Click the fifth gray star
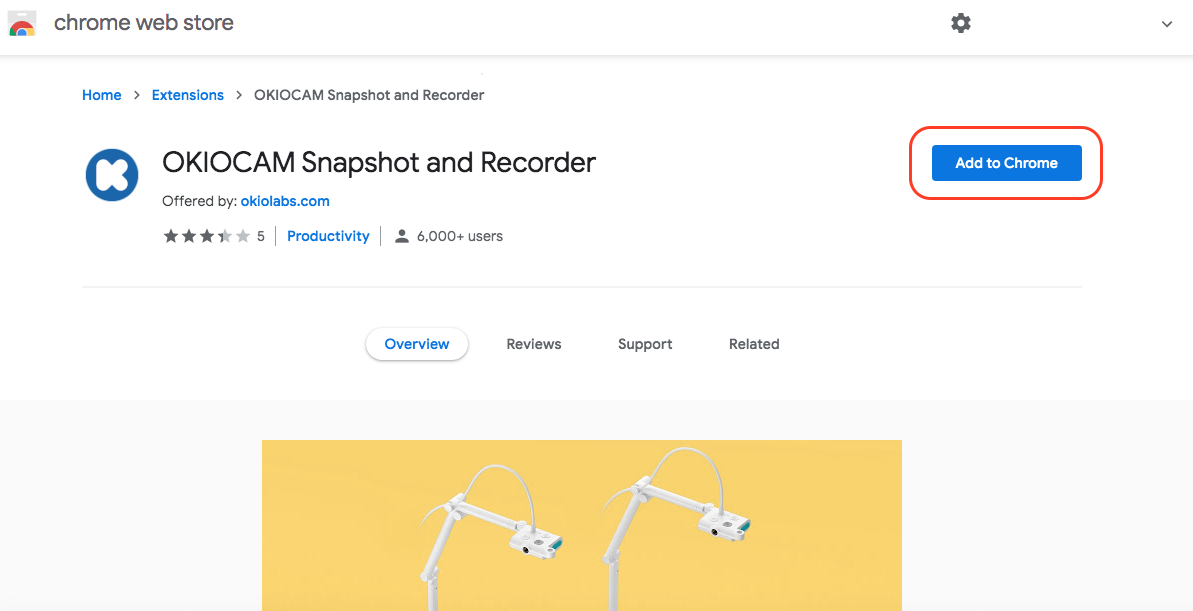This screenshot has height=611, width=1193. [243, 236]
